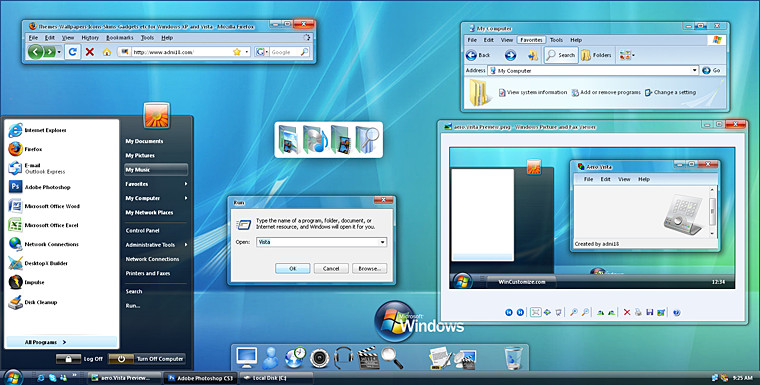
Task: Click the Firefox Reload button
Action: pos(72,52)
